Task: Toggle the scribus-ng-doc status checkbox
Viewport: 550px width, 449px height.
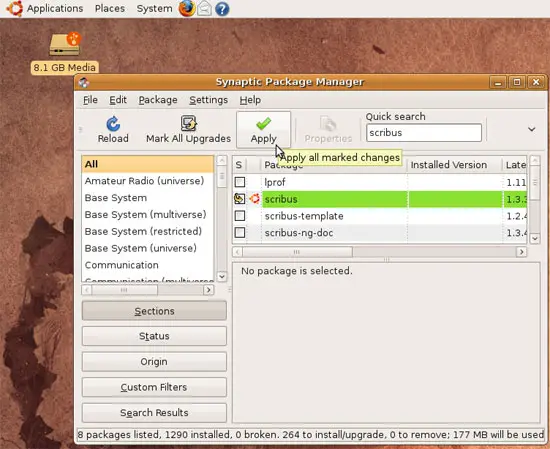Action: [x=240, y=233]
